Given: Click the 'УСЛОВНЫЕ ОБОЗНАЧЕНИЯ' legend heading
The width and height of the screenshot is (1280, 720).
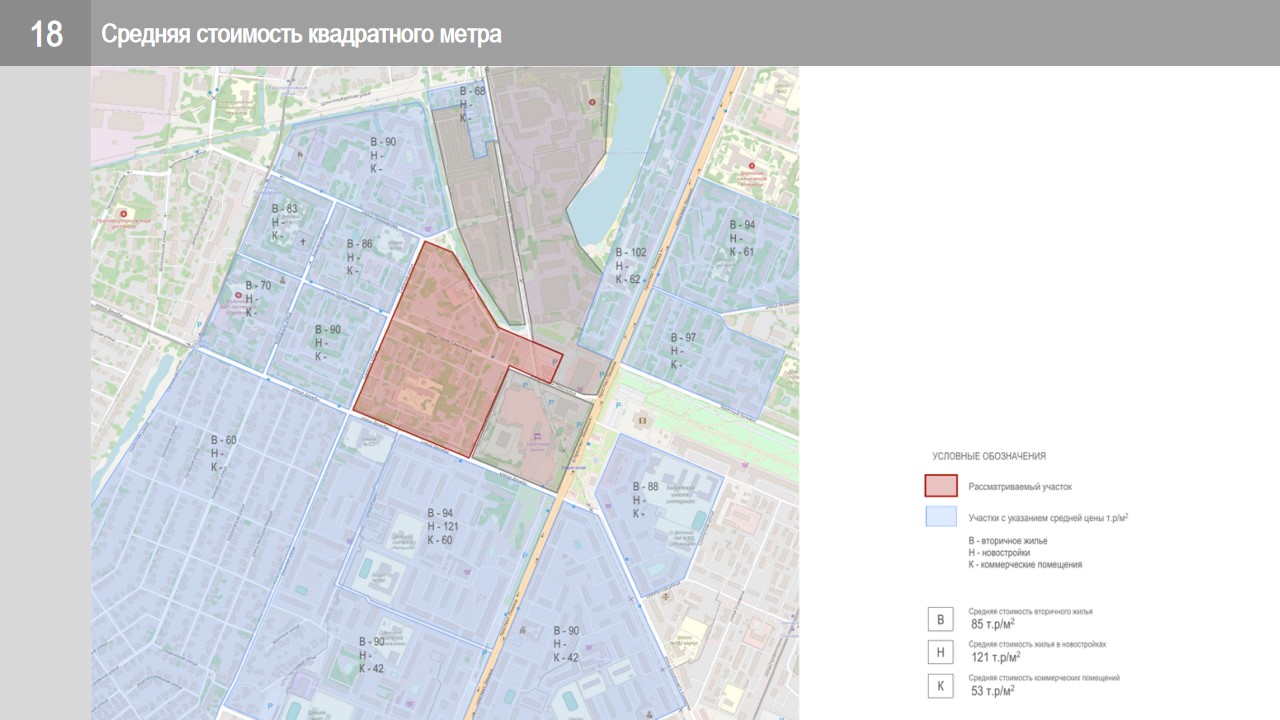Looking at the screenshot, I should pyautogui.click(x=988, y=456).
